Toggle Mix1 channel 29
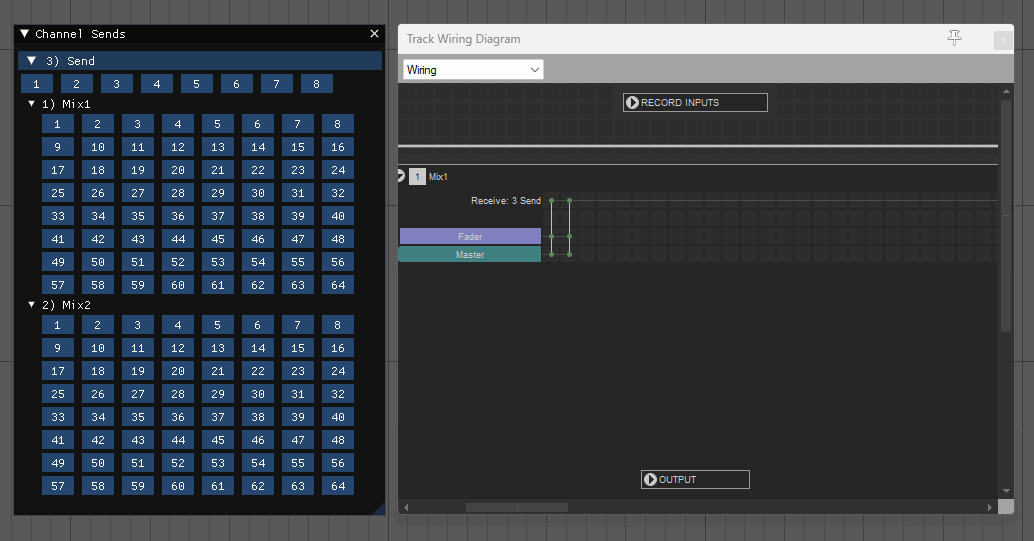1034x541 pixels. coord(218,193)
